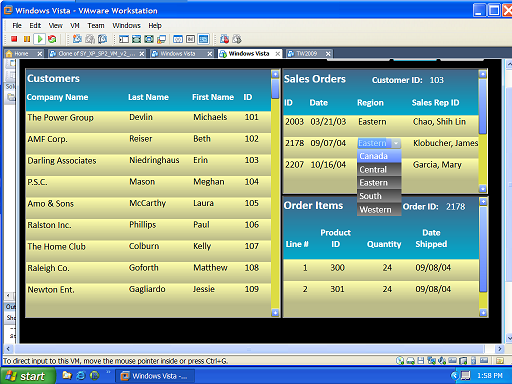Click VM console horizontal scroll right arrow
This screenshot has width=512, height=384.
[x=499, y=349]
